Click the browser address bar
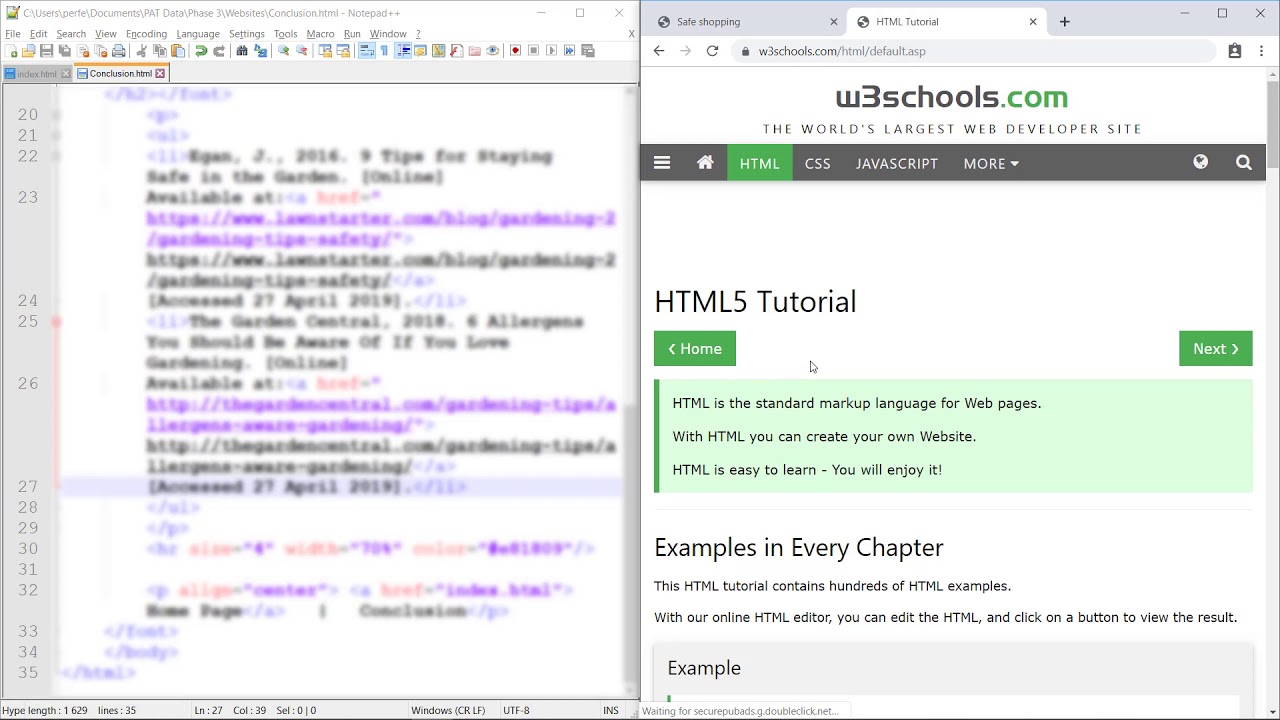The image size is (1280, 720). [975, 51]
